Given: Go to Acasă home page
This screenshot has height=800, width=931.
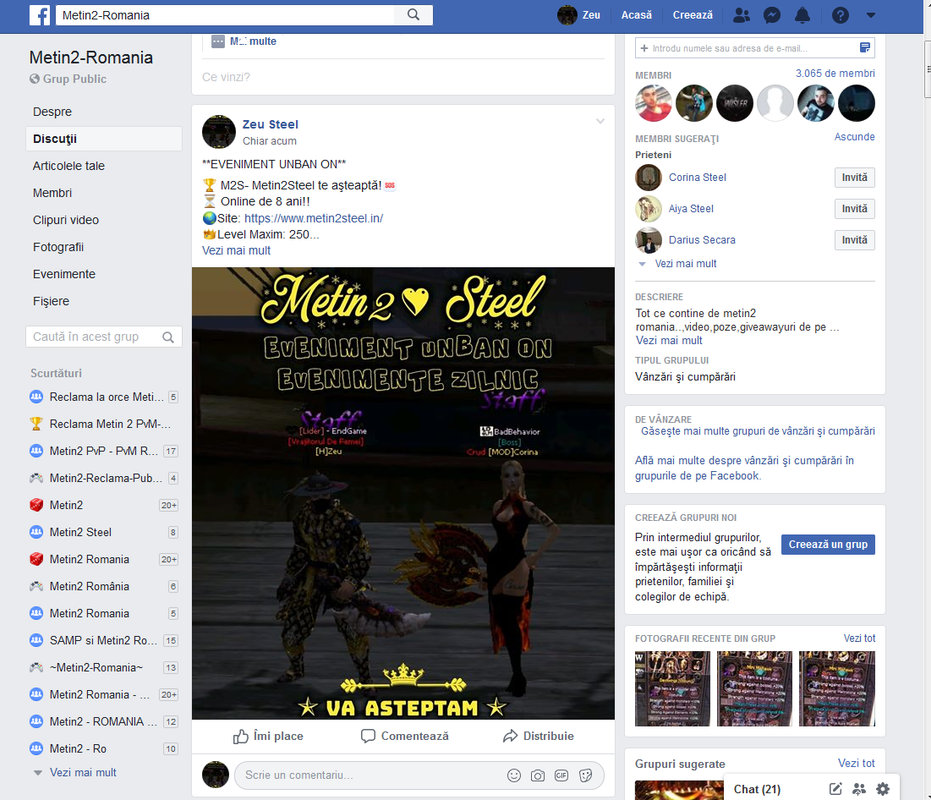Looking at the screenshot, I should pos(636,15).
